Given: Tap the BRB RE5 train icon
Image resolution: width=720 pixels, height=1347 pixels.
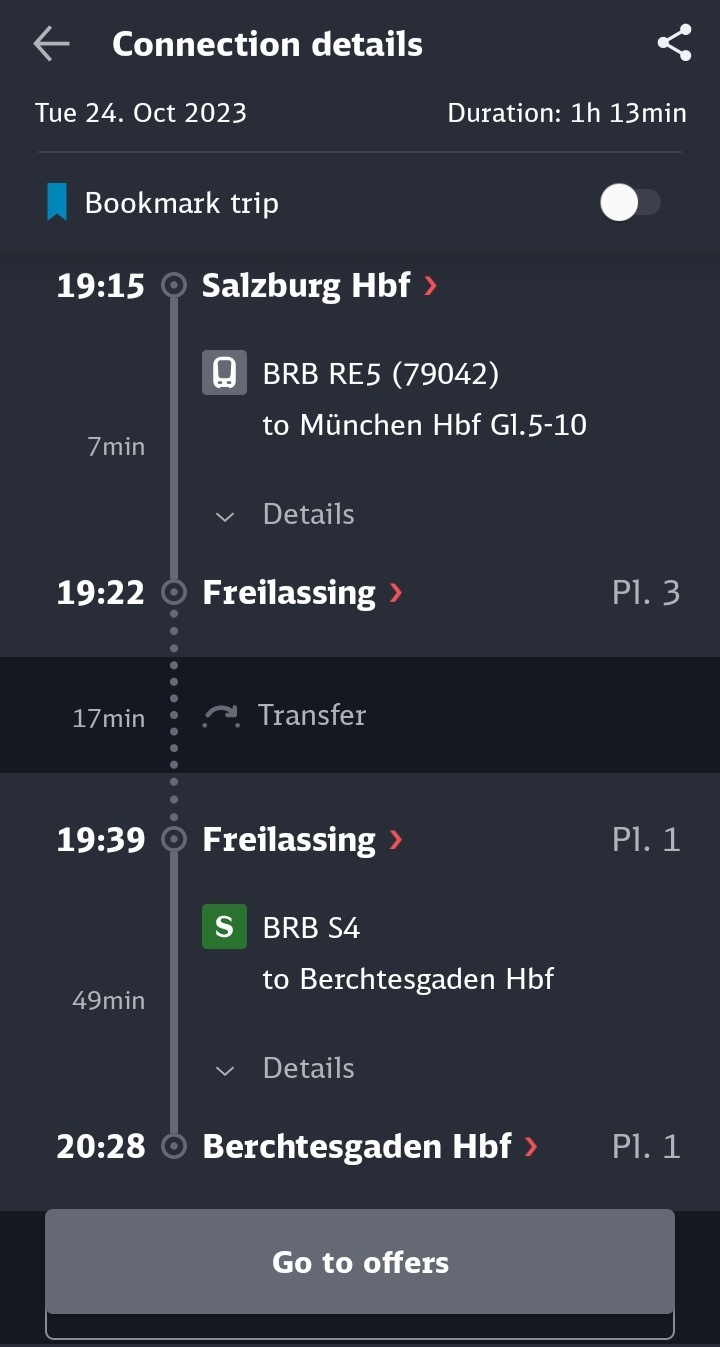Looking at the screenshot, I should click(x=224, y=373).
